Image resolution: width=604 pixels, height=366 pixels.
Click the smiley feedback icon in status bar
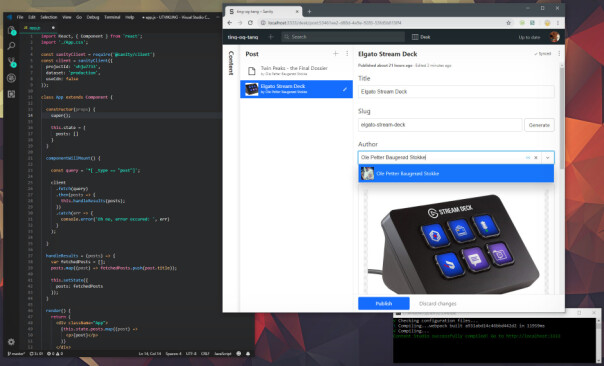coord(238,353)
